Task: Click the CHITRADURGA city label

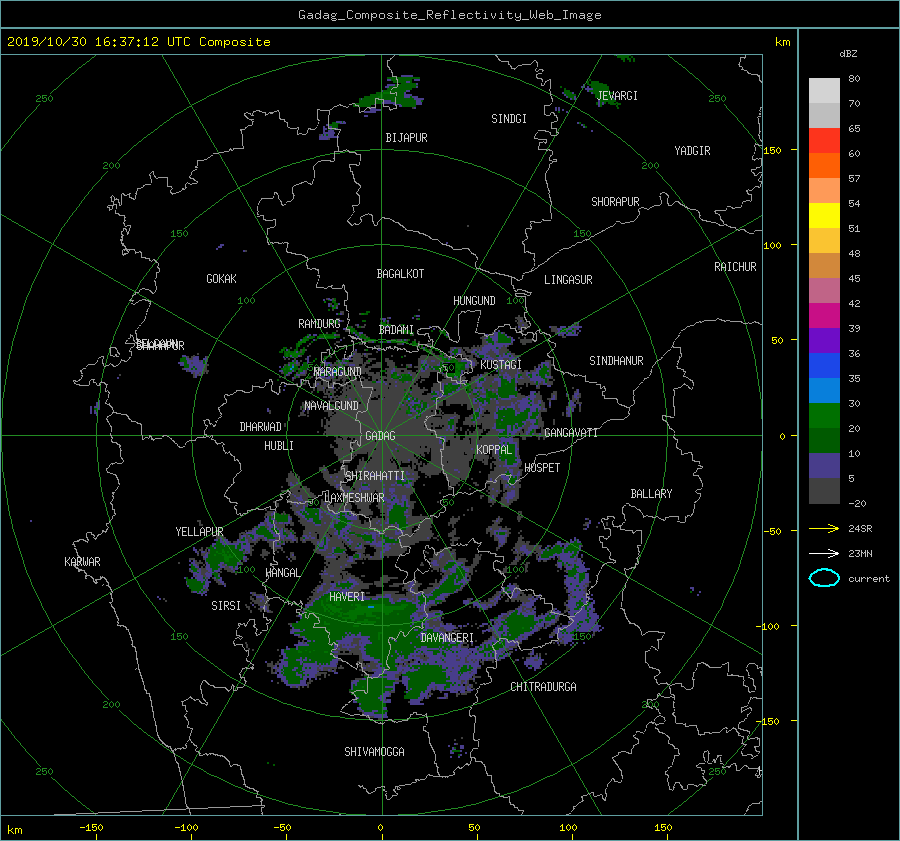Action: click(544, 687)
